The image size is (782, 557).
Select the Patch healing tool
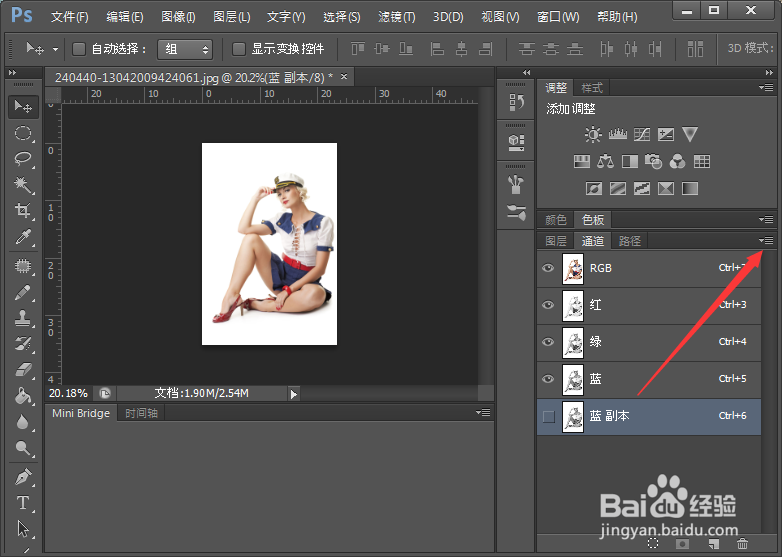pos(23,266)
